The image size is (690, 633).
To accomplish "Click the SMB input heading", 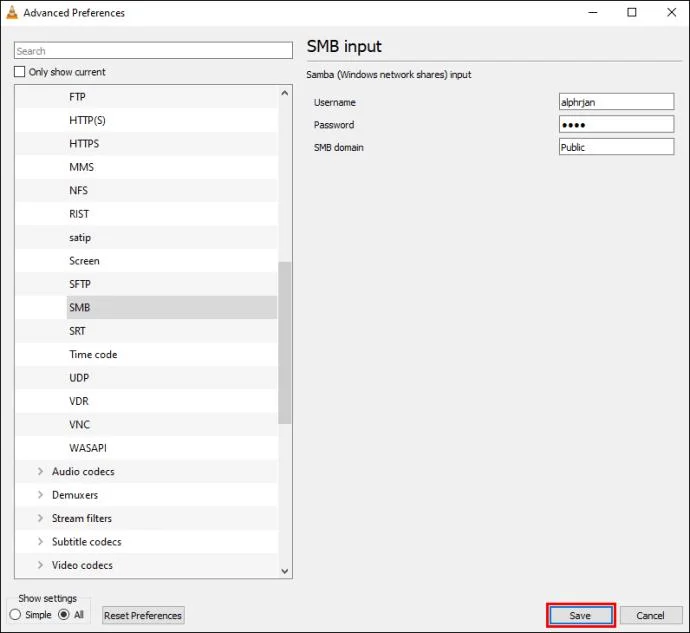I will pyautogui.click(x=344, y=46).
